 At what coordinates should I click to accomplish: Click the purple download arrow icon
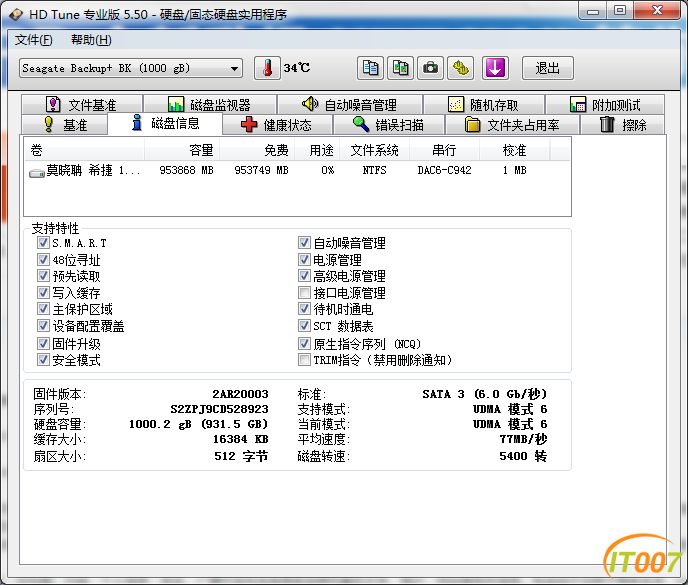pyautogui.click(x=495, y=68)
